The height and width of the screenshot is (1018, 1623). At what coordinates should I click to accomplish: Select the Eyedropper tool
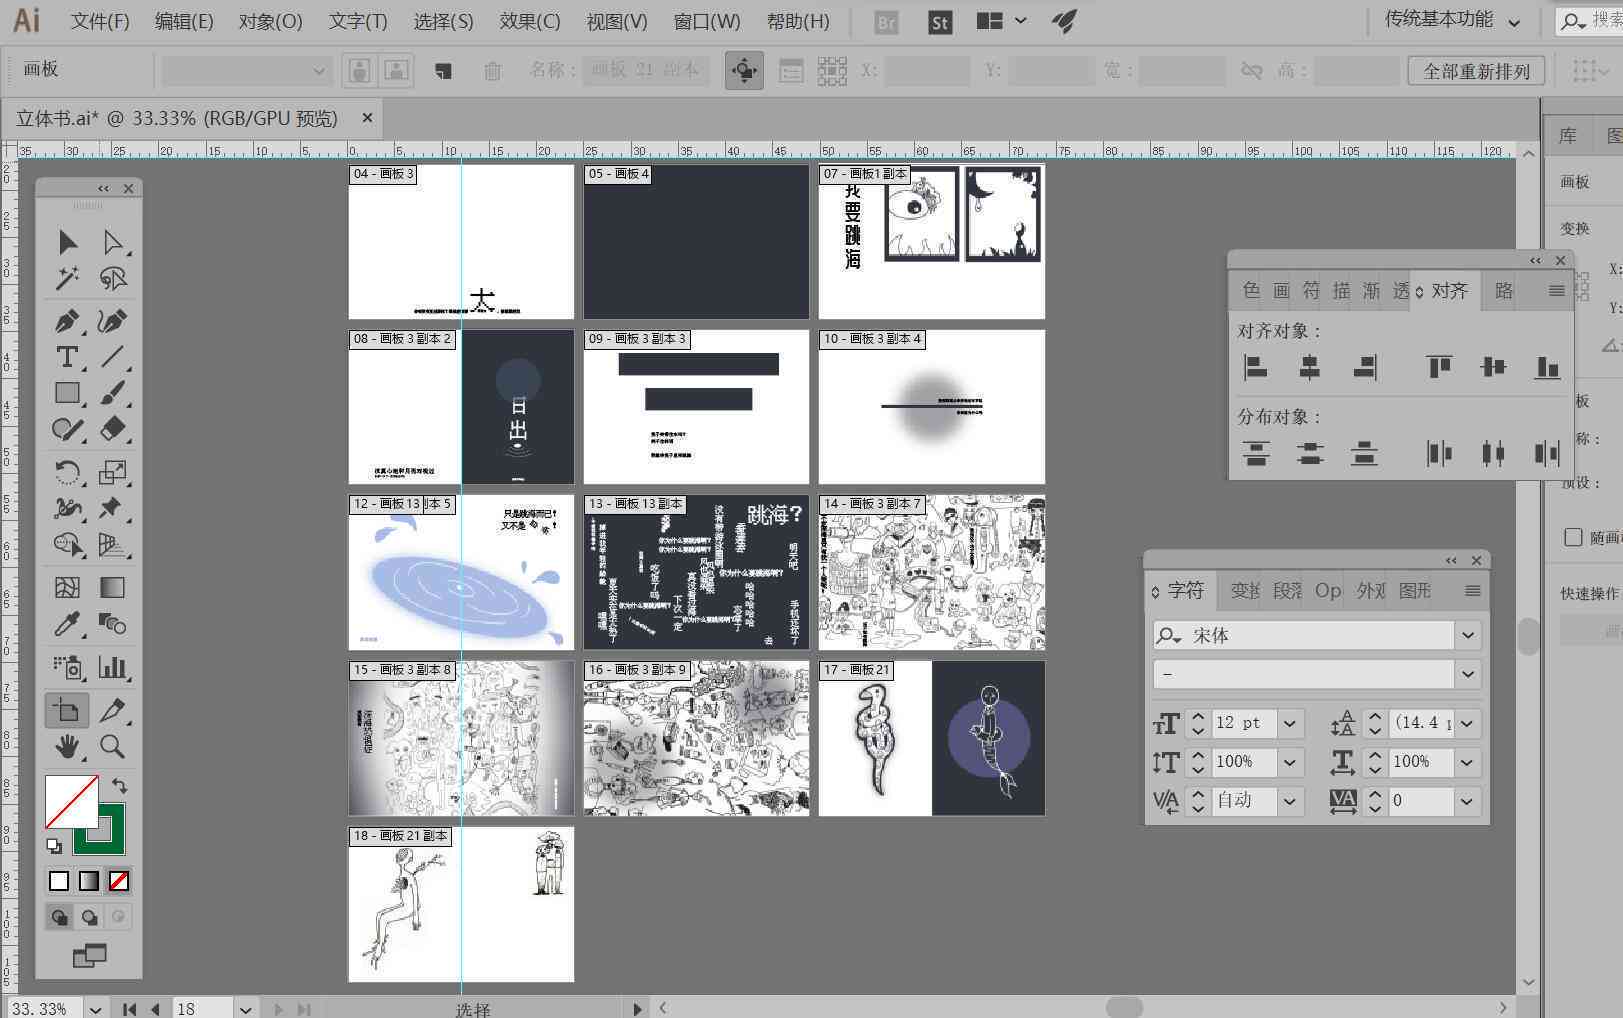[x=67, y=624]
